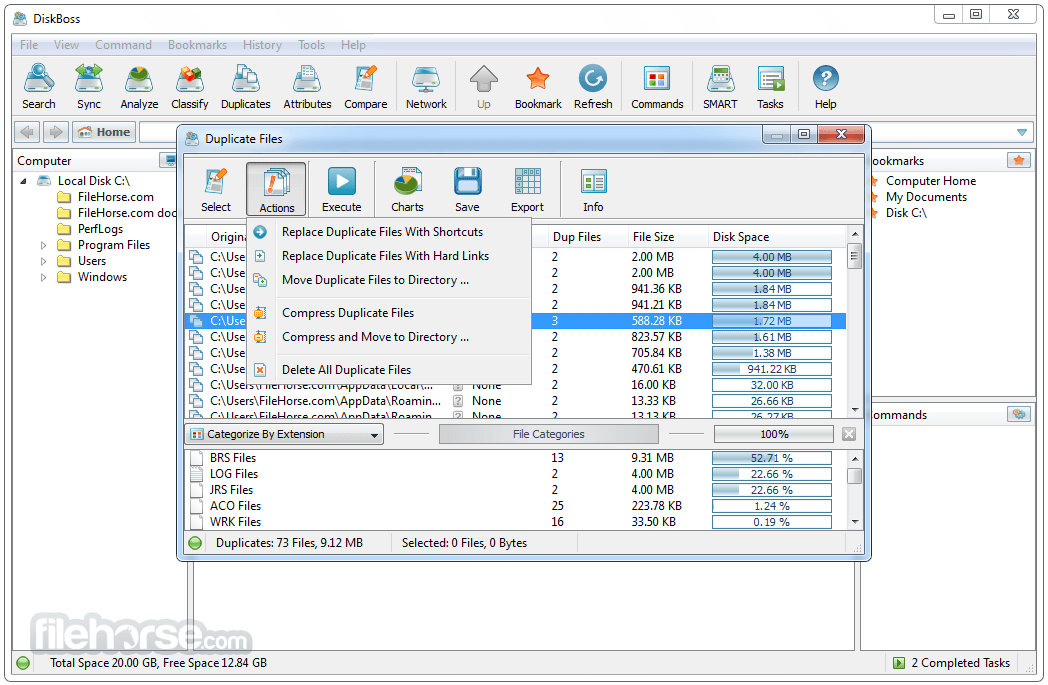Open the Tools menu

pos(311,45)
